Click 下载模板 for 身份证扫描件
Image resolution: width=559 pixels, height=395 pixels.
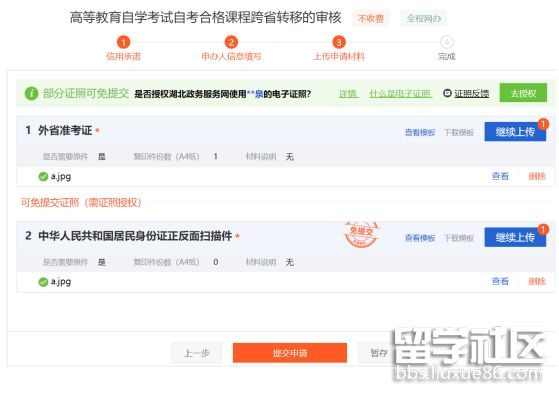459,238
